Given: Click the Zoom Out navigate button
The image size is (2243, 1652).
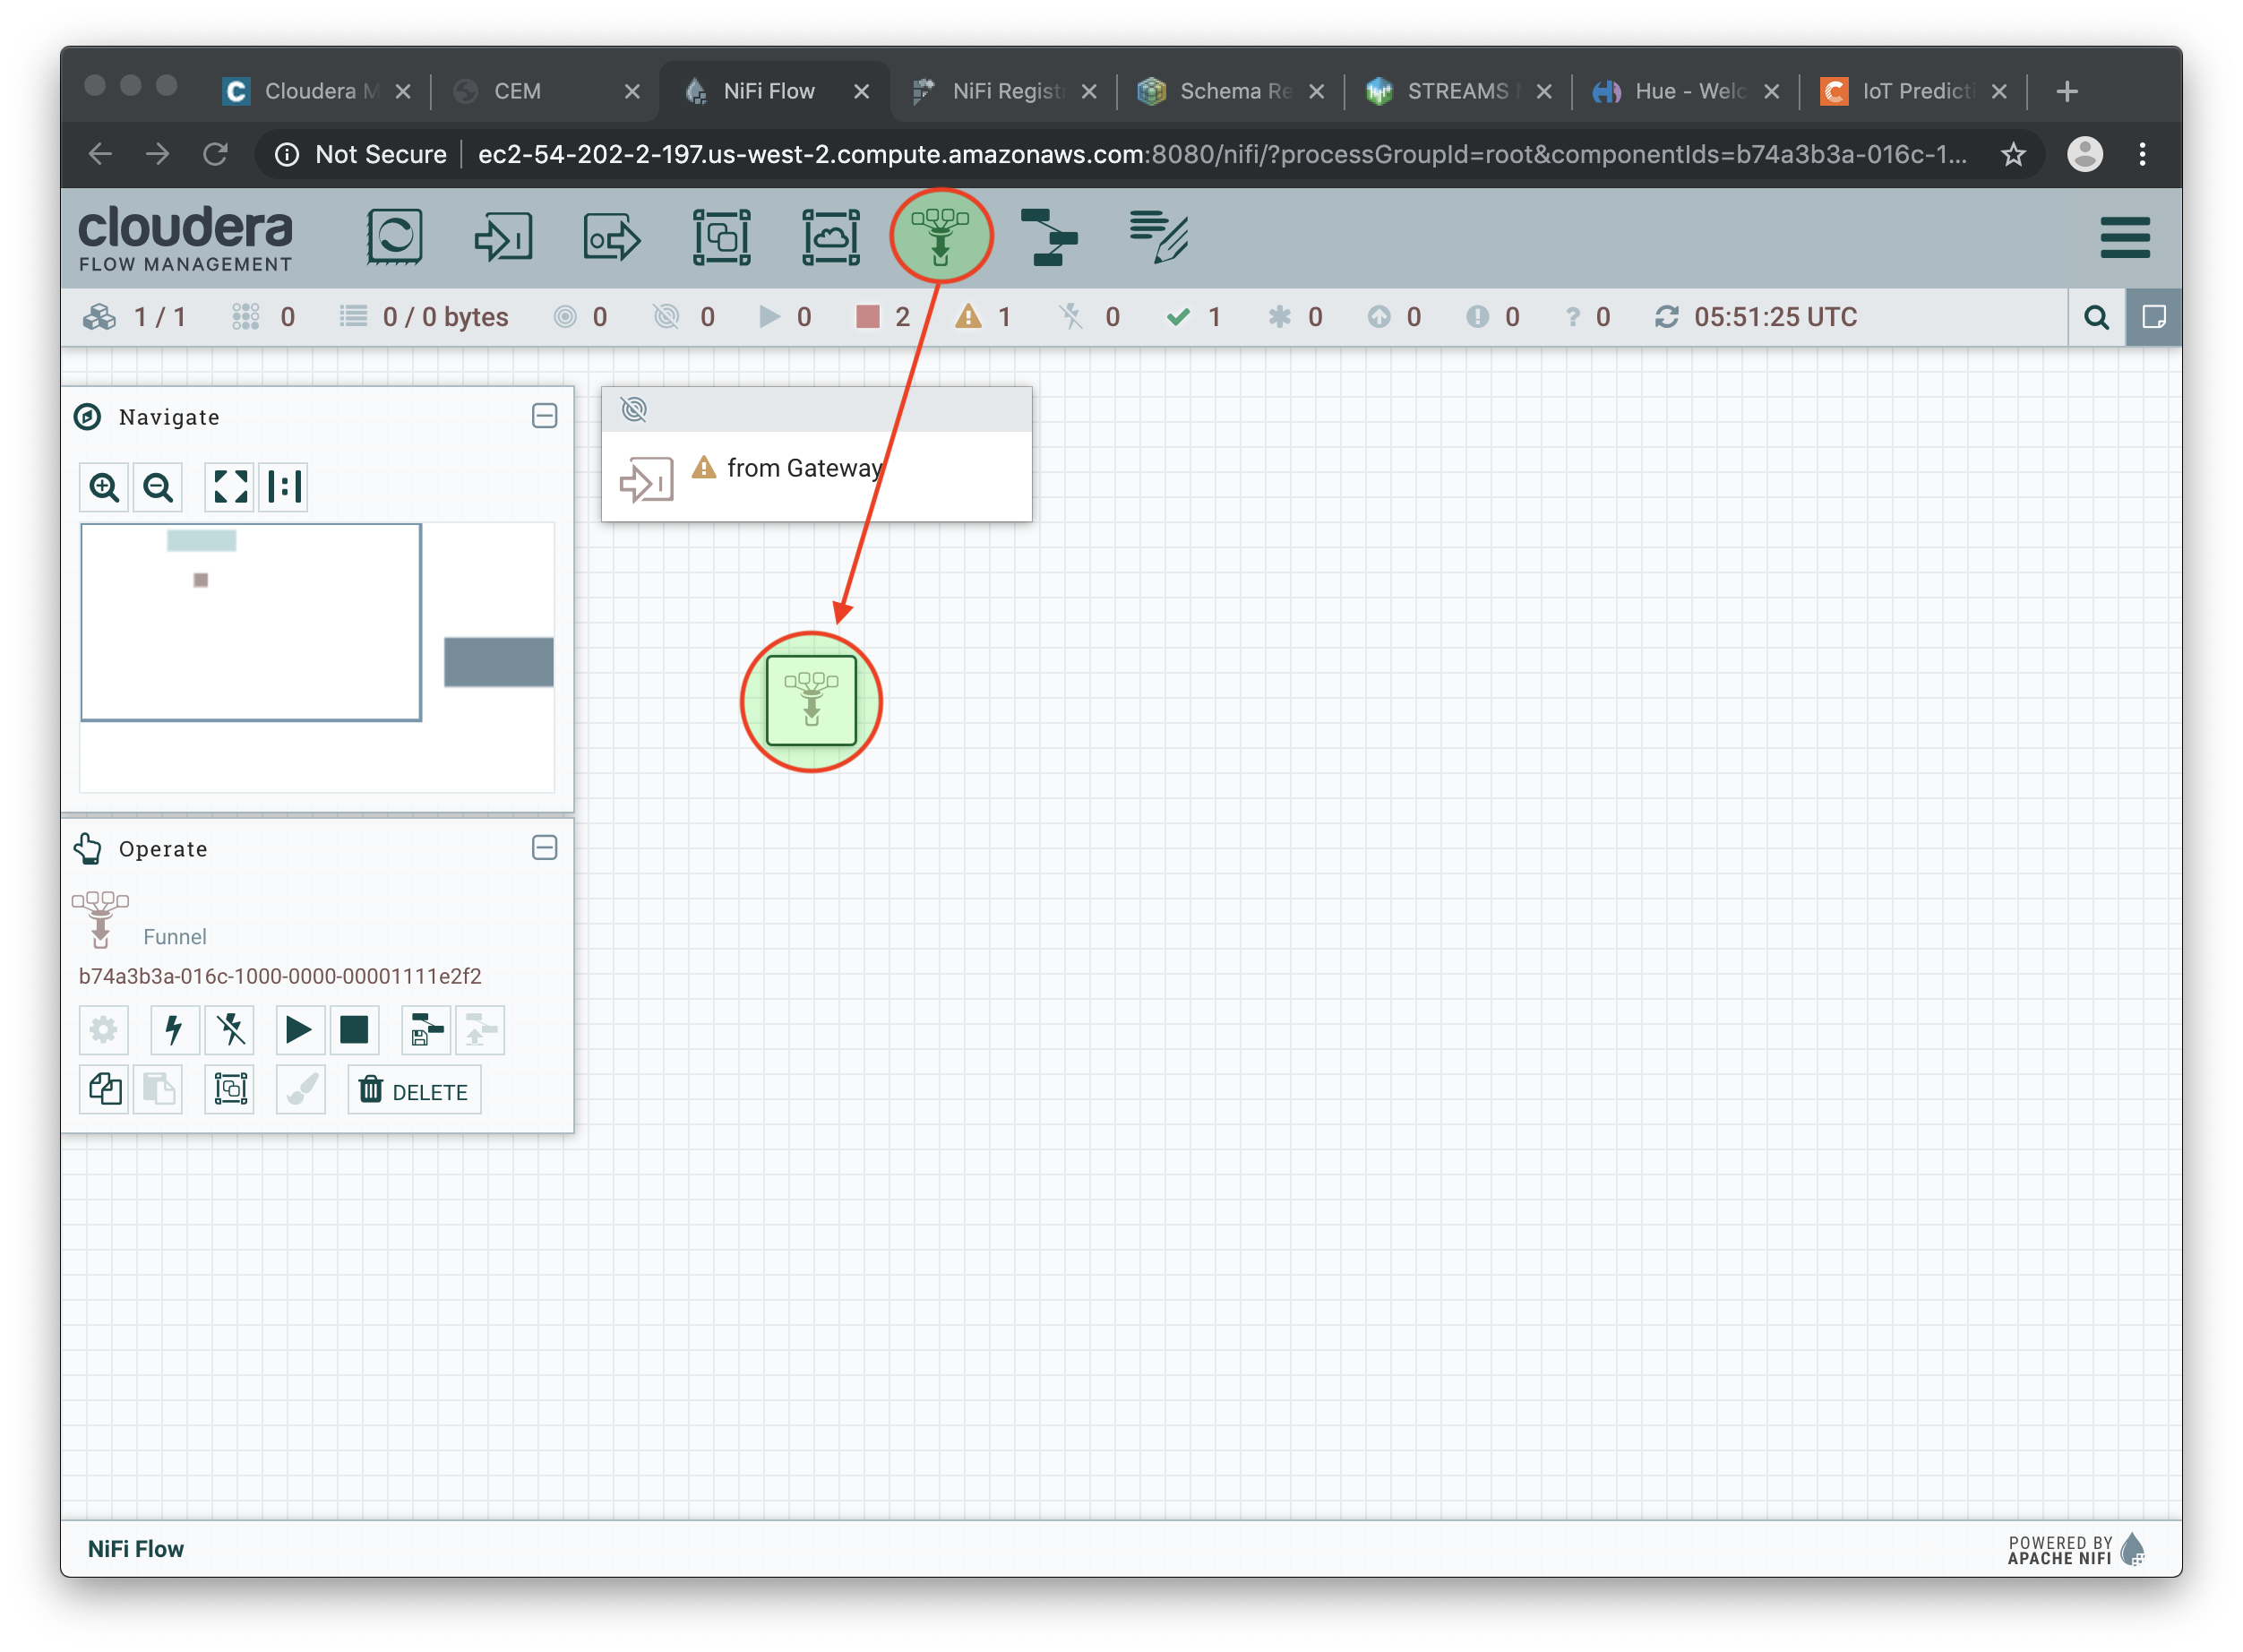Looking at the screenshot, I should coord(158,487).
